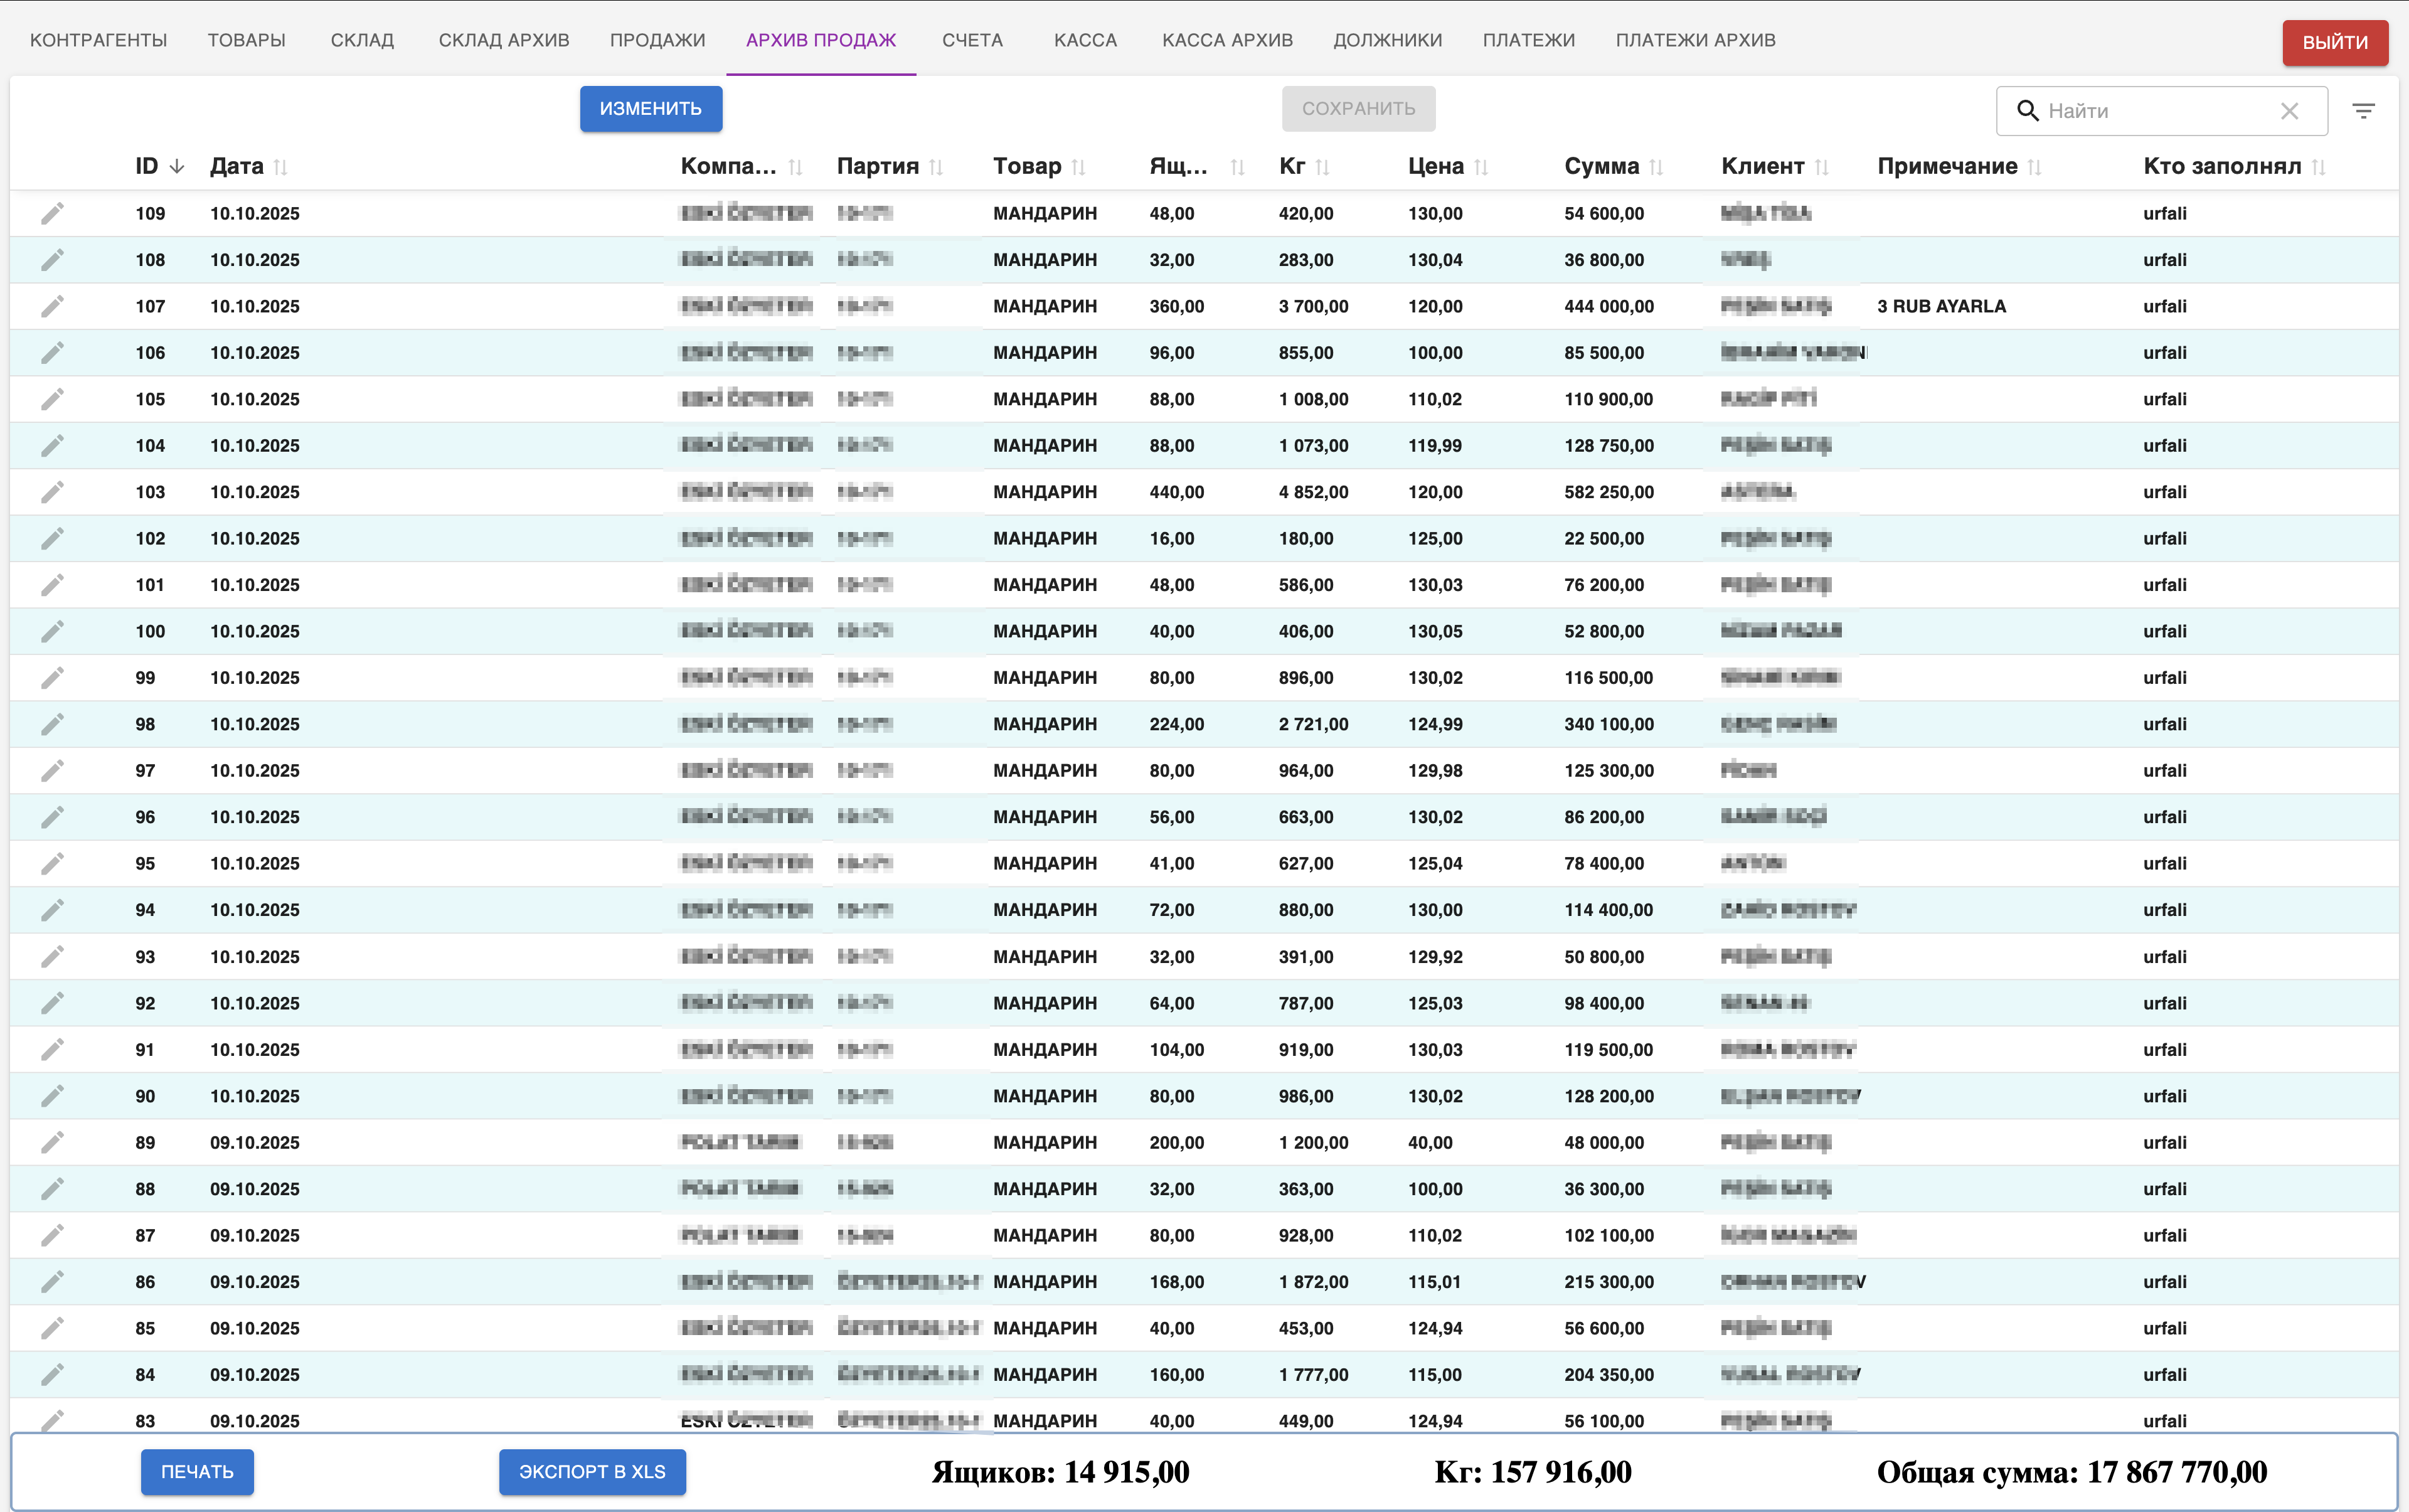This screenshot has width=2409, height=1512.
Task: Click the filter list icon beside search
Action: (x=2363, y=111)
